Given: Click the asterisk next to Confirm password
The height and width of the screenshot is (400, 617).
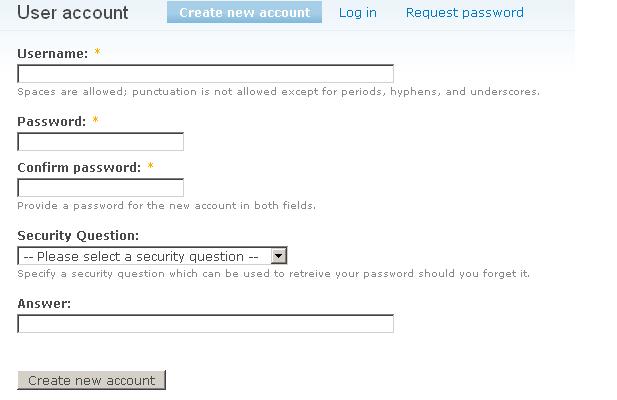Looking at the screenshot, I should [x=150, y=167].
